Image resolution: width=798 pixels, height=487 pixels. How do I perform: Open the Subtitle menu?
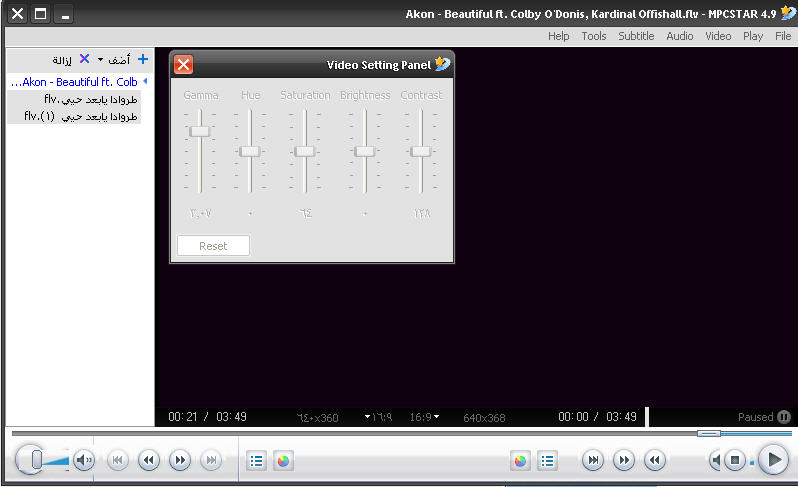click(x=636, y=36)
